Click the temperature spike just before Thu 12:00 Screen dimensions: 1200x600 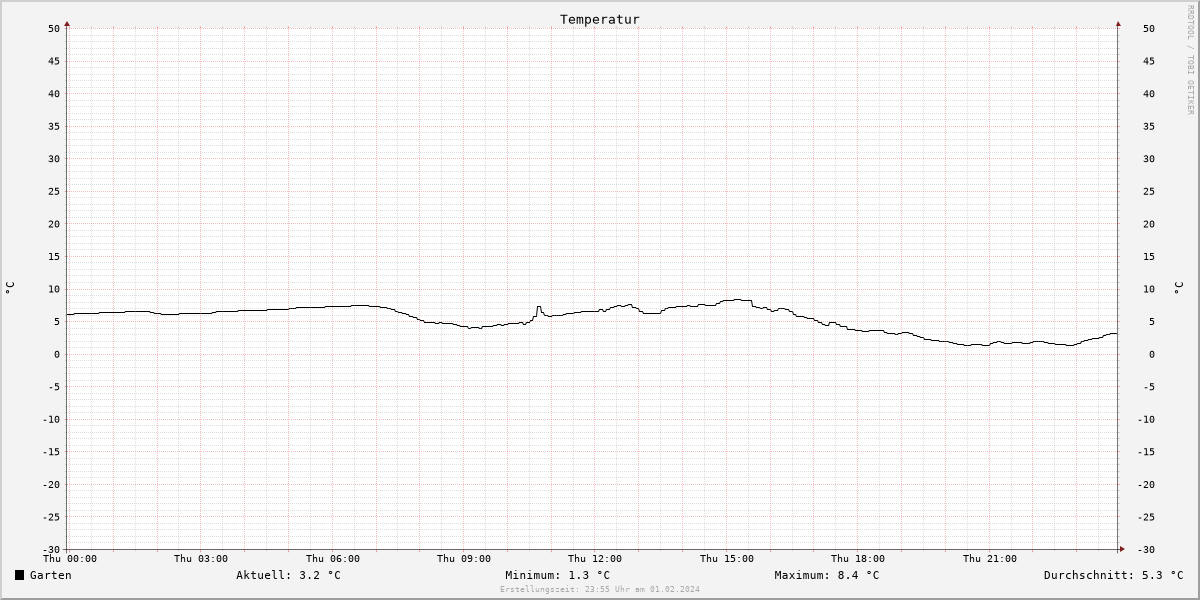click(539, 311)
